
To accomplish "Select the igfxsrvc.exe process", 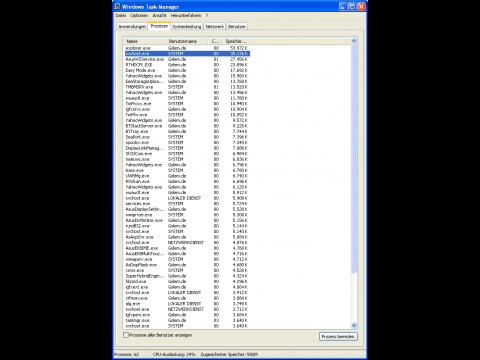I will (x=187, y=109).
